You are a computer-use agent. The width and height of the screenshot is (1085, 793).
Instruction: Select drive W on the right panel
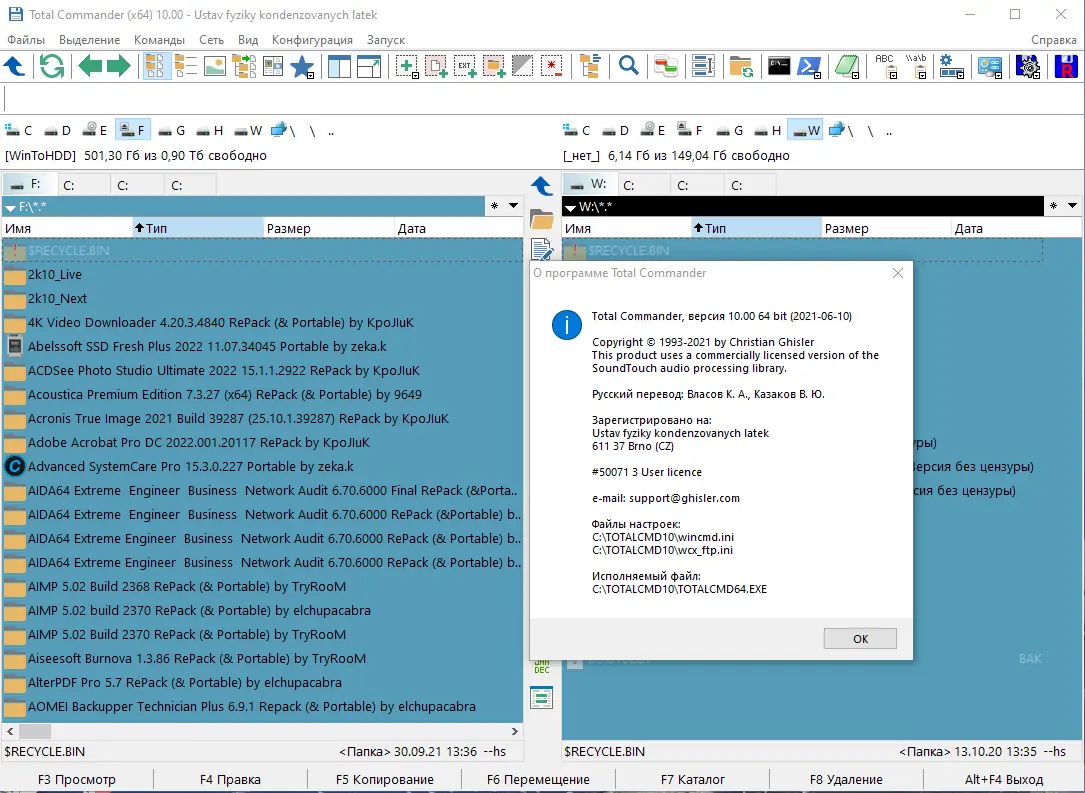click(x=805, y=130)
